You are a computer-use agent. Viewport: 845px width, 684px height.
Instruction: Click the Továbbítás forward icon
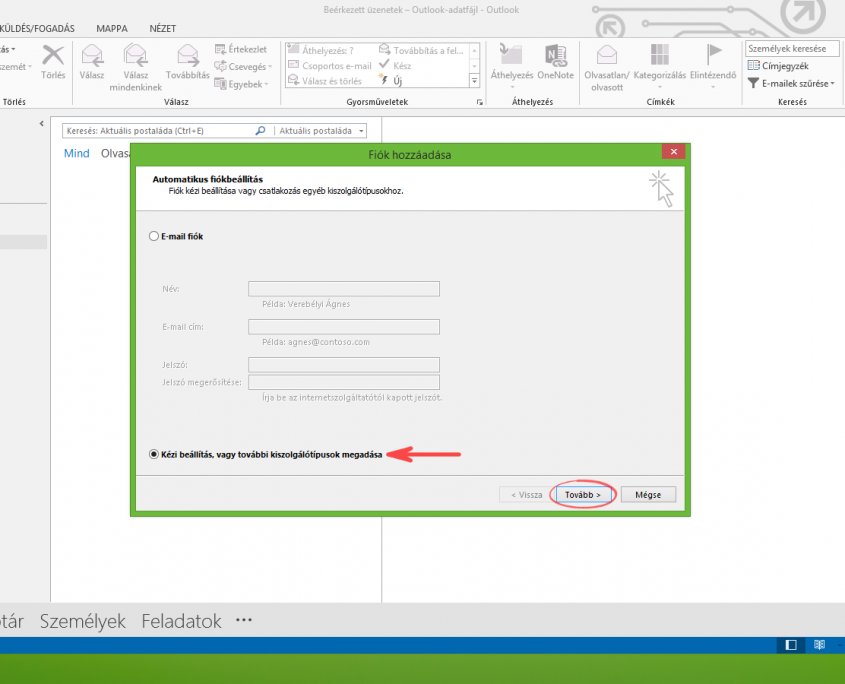coord(187,56)
